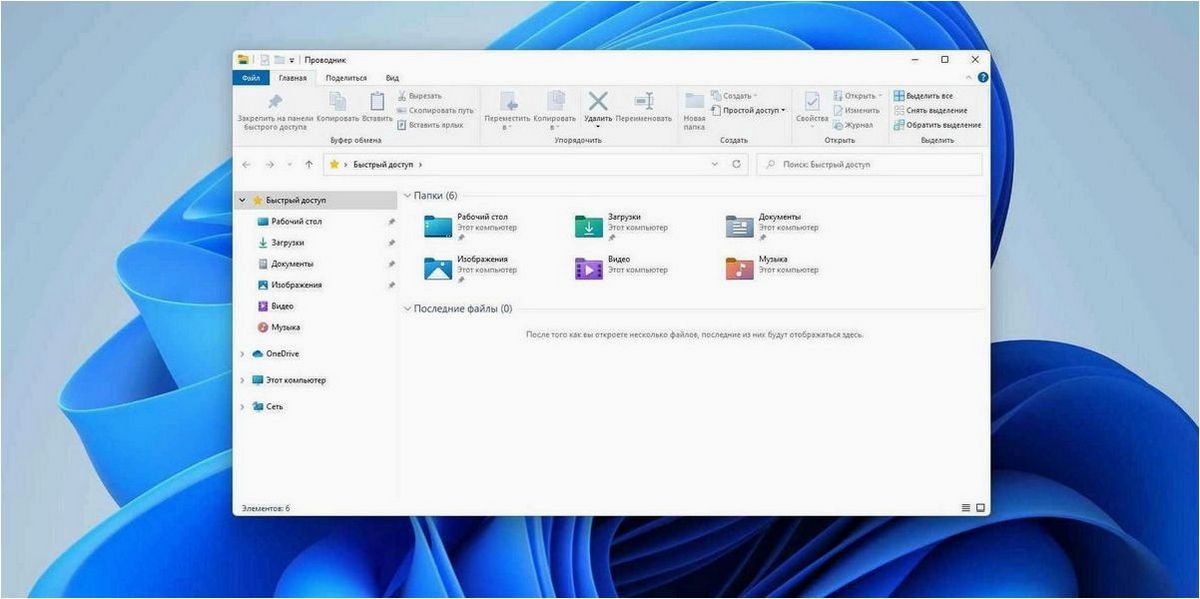Click Изменить in the Открыть group
This screenshot has width=1200, height=599.
[x=856, y=110]
